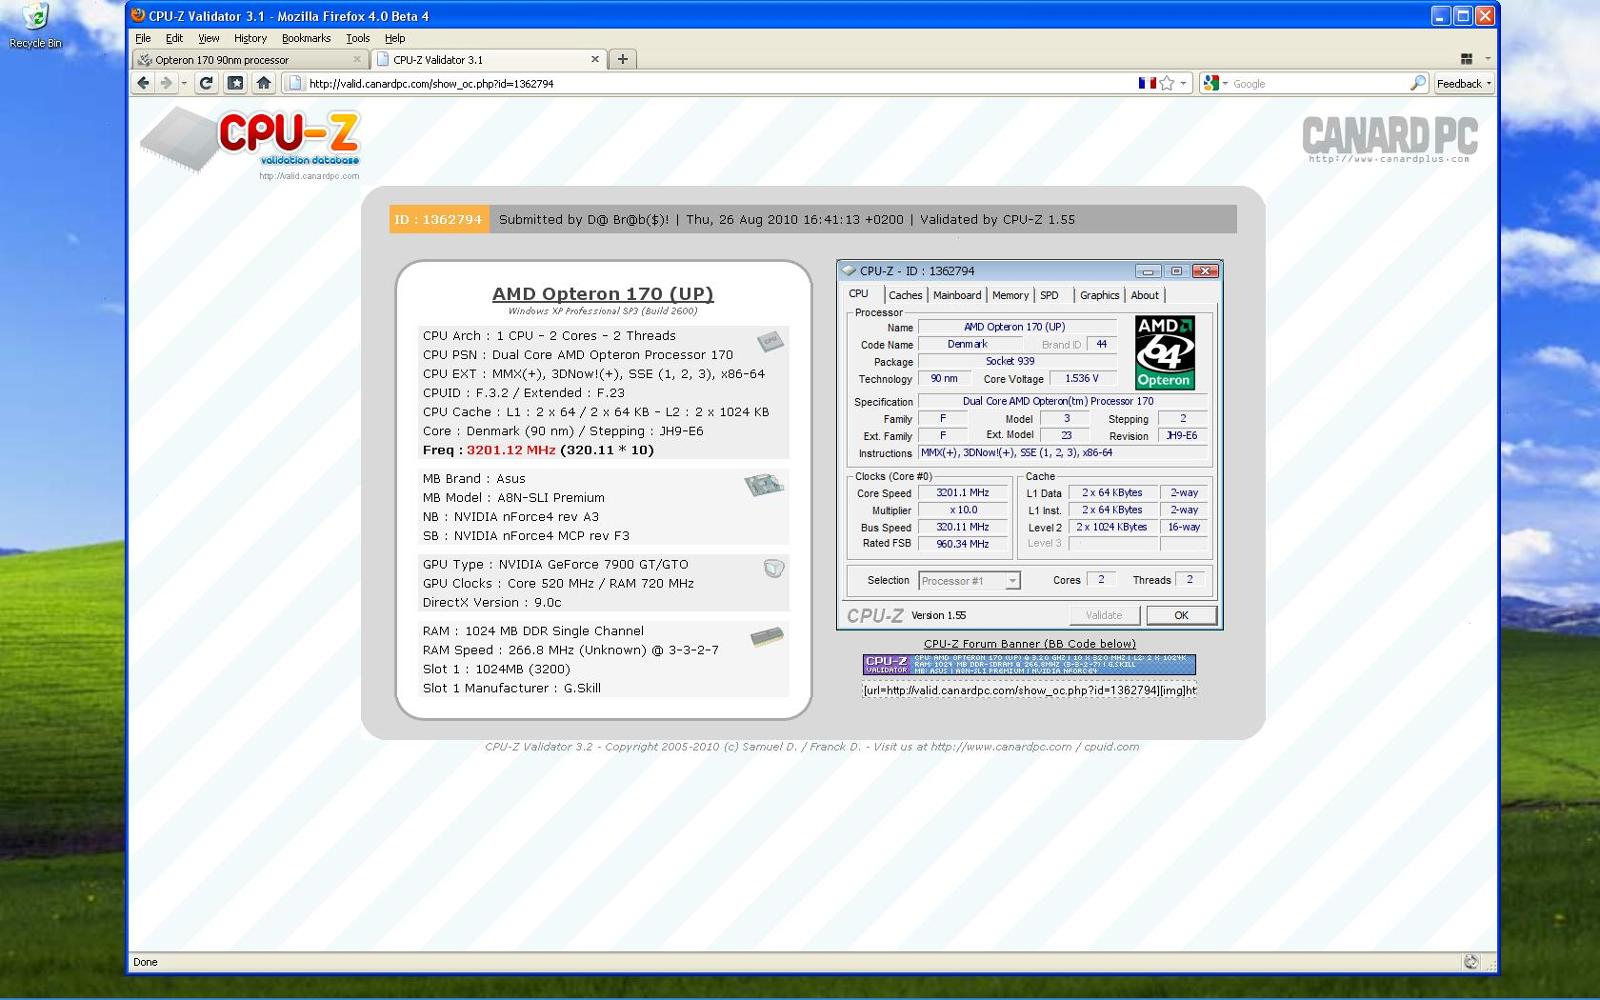Click the Done status bar text
This screenshot has height=1000, width=1600.
(145, 962)
